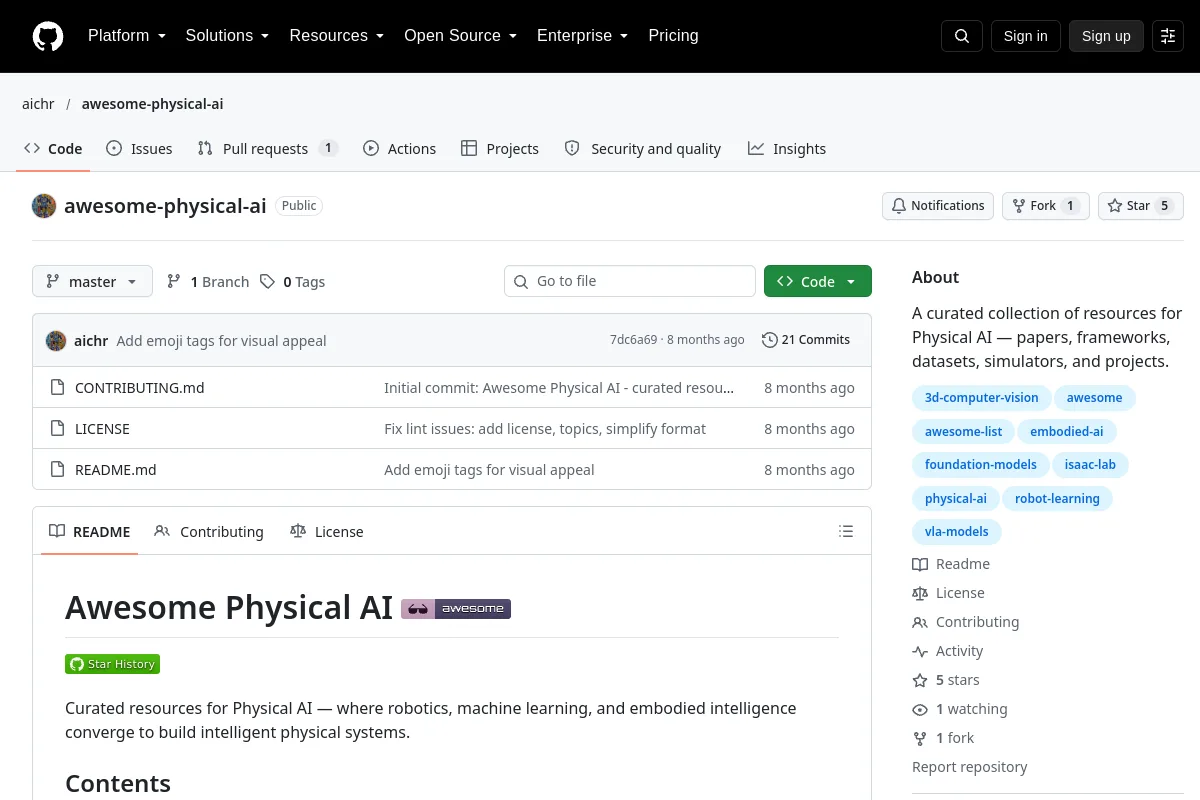Click the book icon next to Readme
This screenshot has width=1200, height=800.
[x=920, y=565]
